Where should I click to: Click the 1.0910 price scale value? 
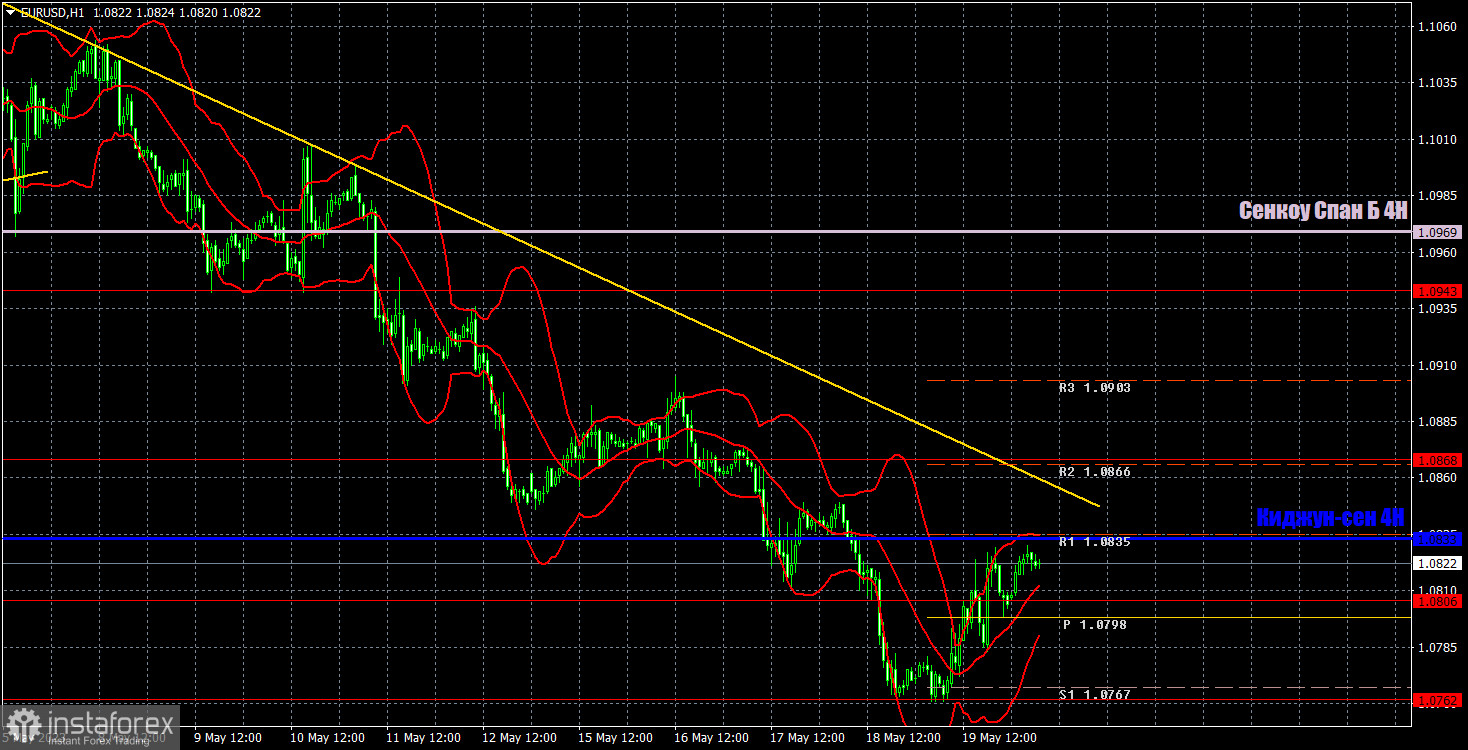tap(1437, 366)
